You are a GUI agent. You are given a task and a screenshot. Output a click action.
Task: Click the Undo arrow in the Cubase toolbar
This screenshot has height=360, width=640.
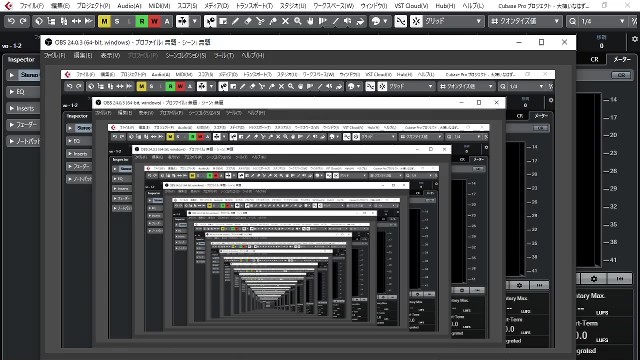(11, 21)
